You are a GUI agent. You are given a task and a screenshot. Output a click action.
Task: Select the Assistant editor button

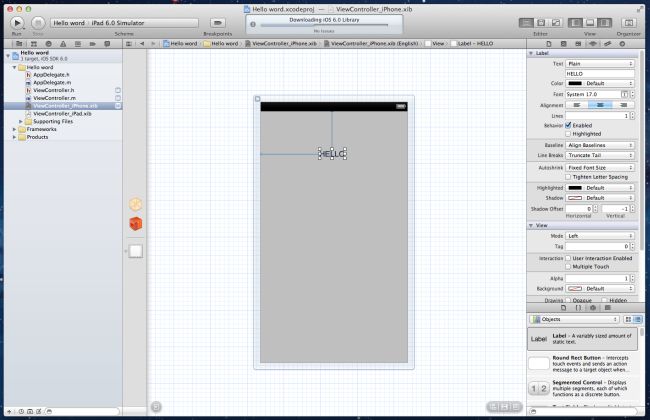[x=541, y=23]
